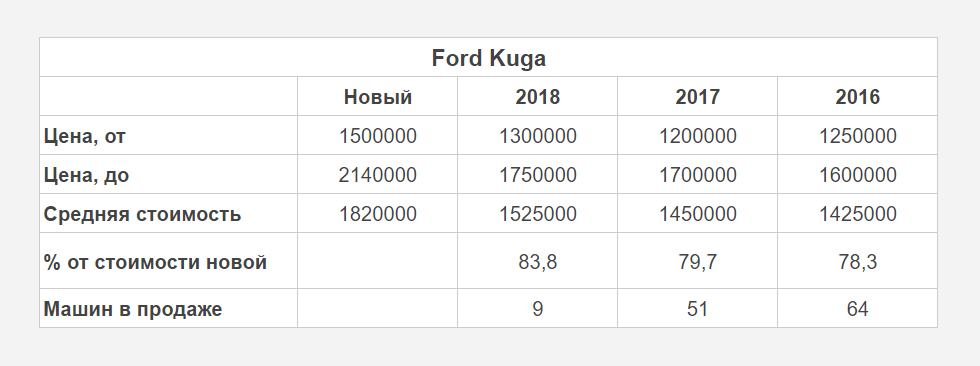
Task: Select the 2017 maximum price 1700000
Action: [x=698, y=175]
